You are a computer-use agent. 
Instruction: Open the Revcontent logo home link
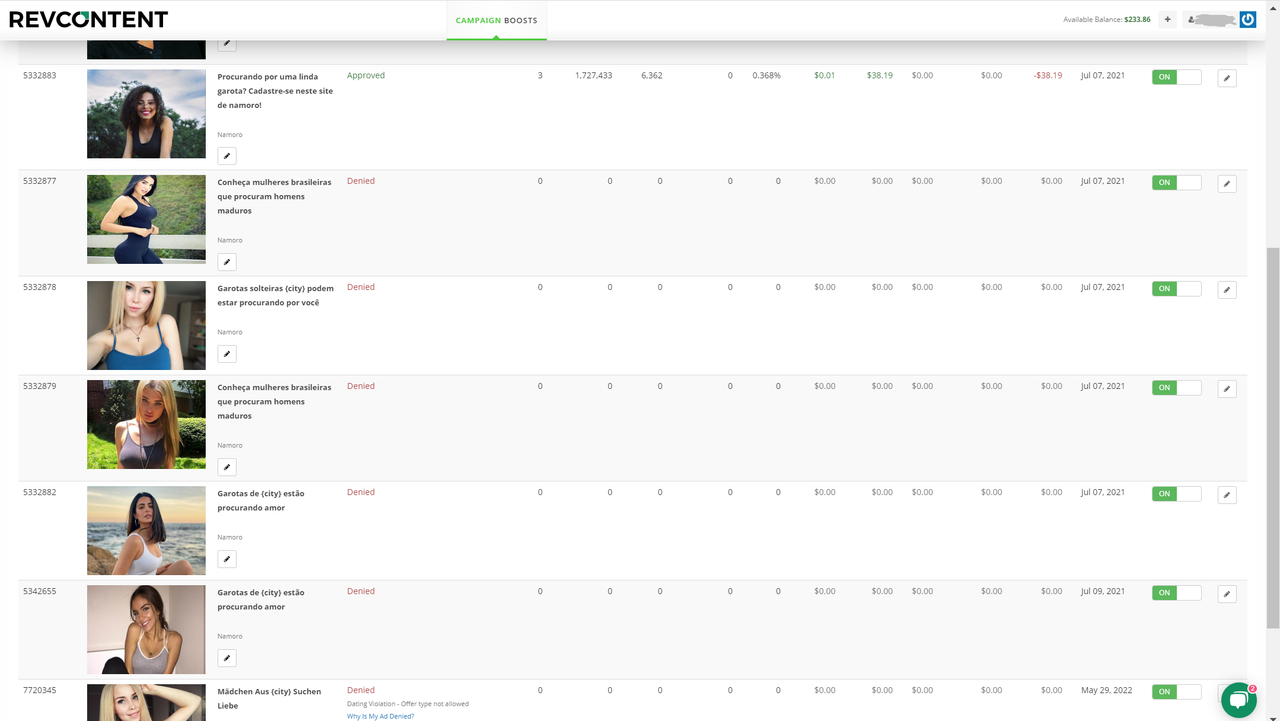click(x=88, y=19)
